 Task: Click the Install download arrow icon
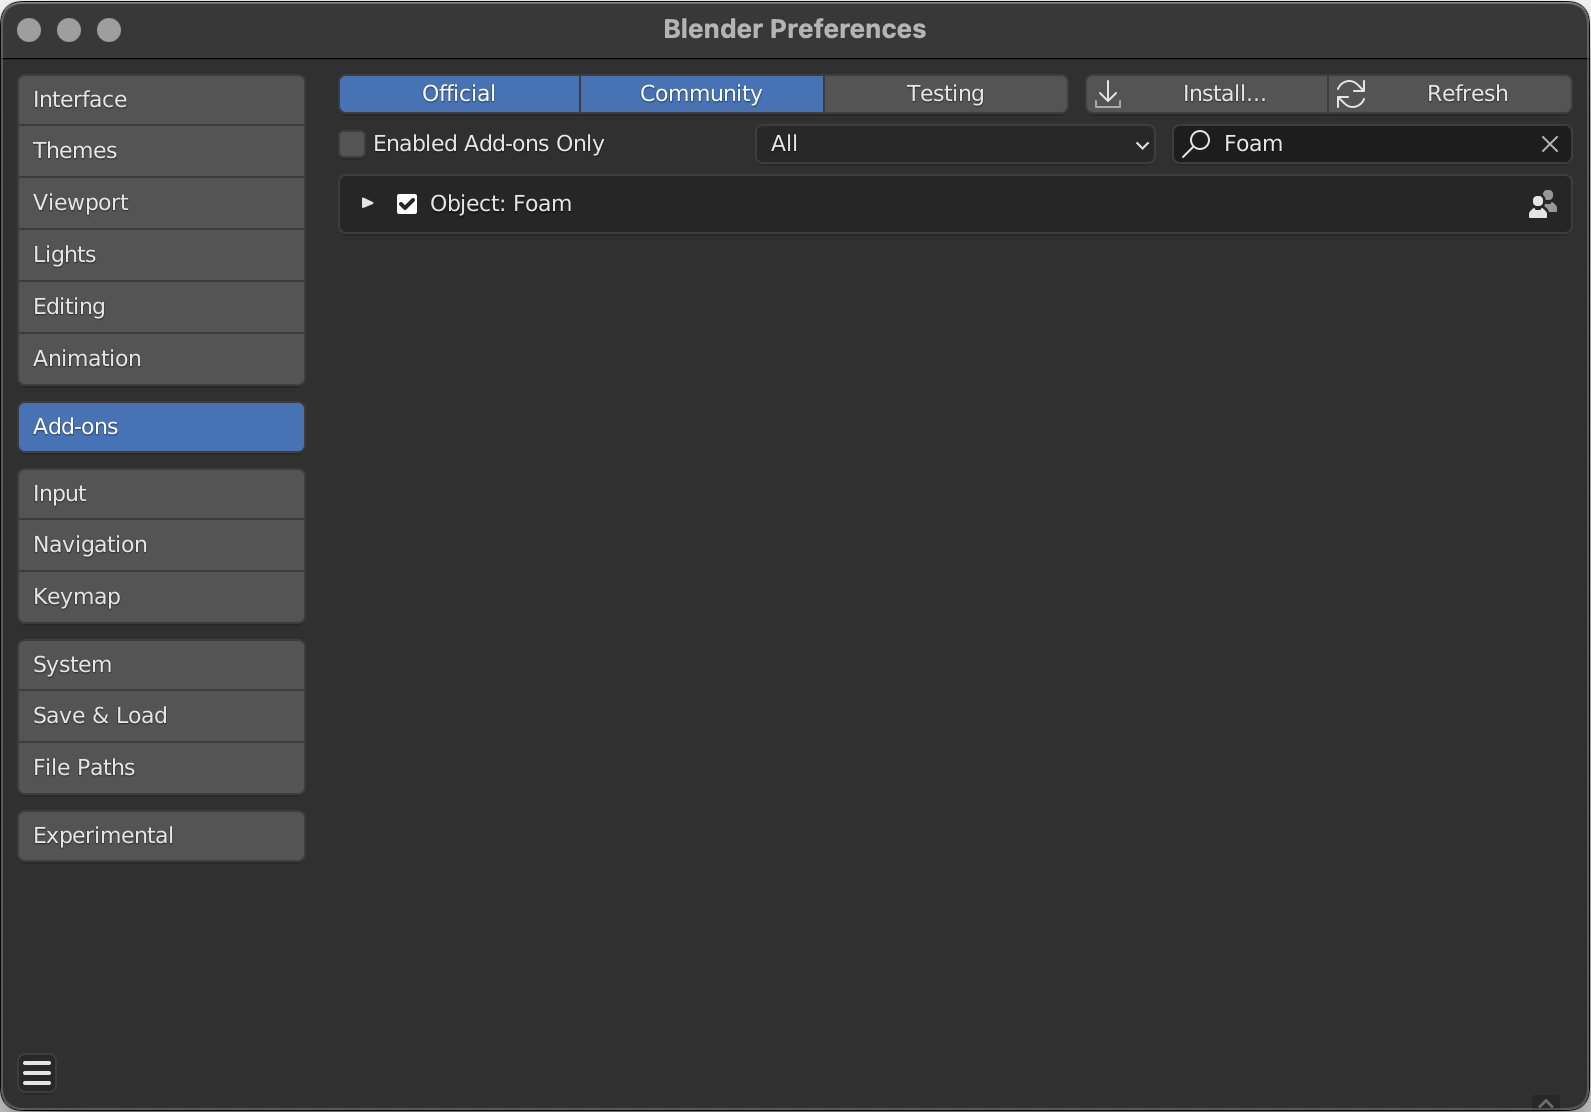(x=1108, y=94)
